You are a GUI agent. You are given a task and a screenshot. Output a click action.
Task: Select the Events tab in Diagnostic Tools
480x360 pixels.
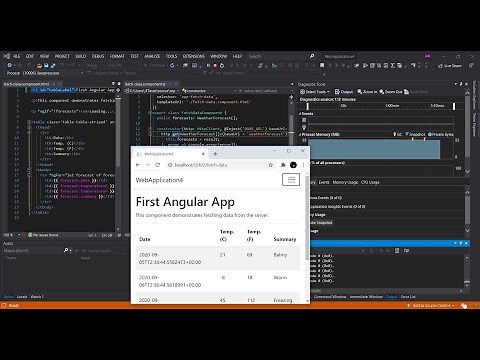(x=324, y=182)
